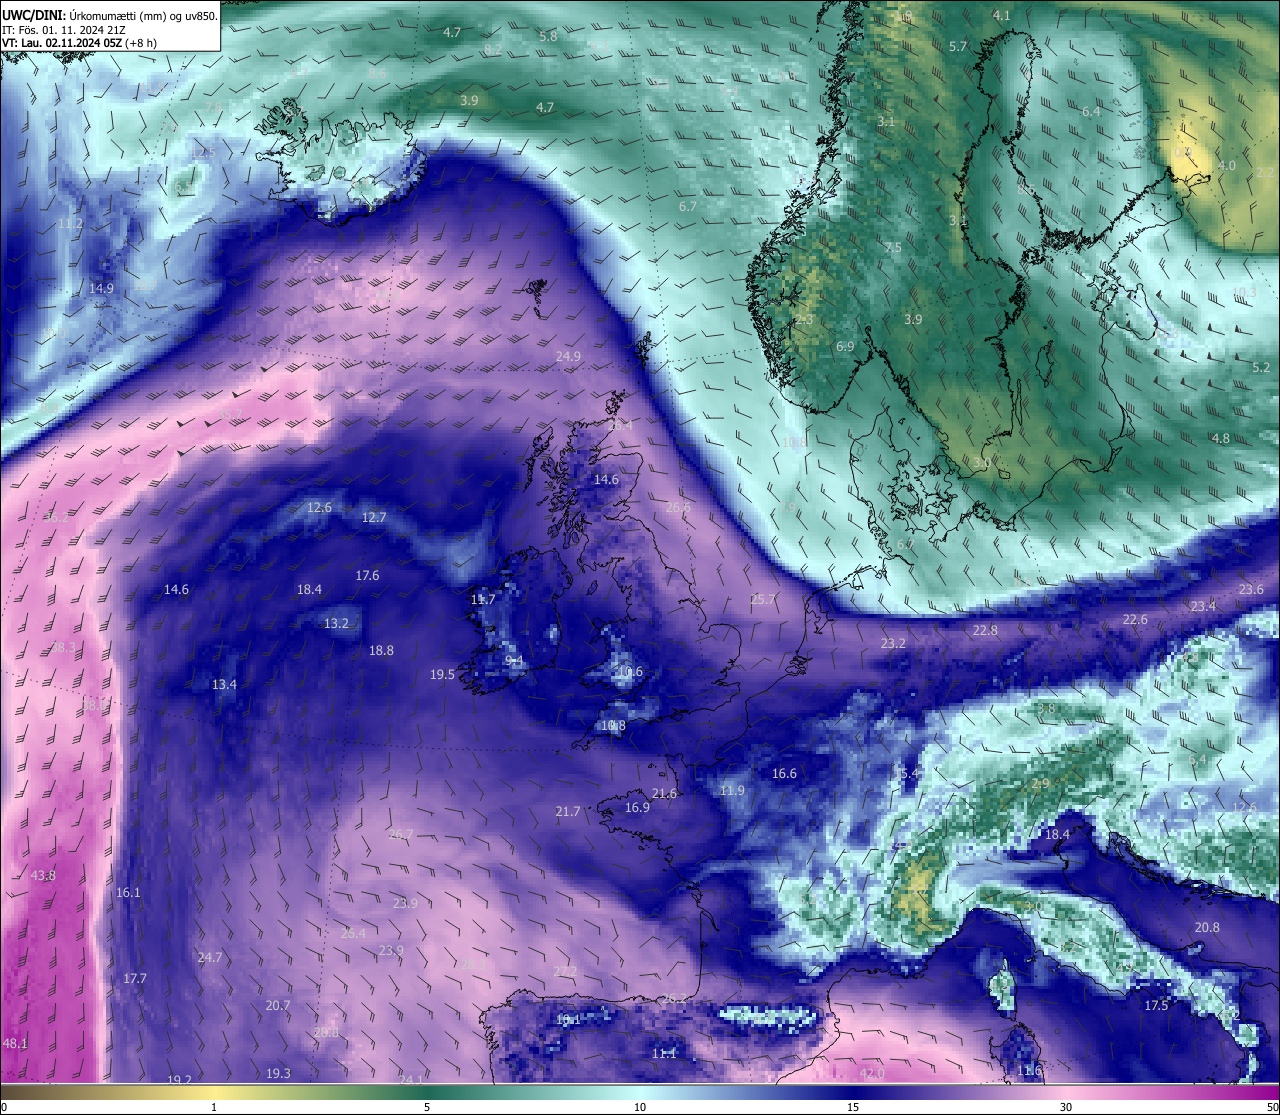1280x1115 pixels.
Task: Click the 4.1 value label
Action: 1001,16
